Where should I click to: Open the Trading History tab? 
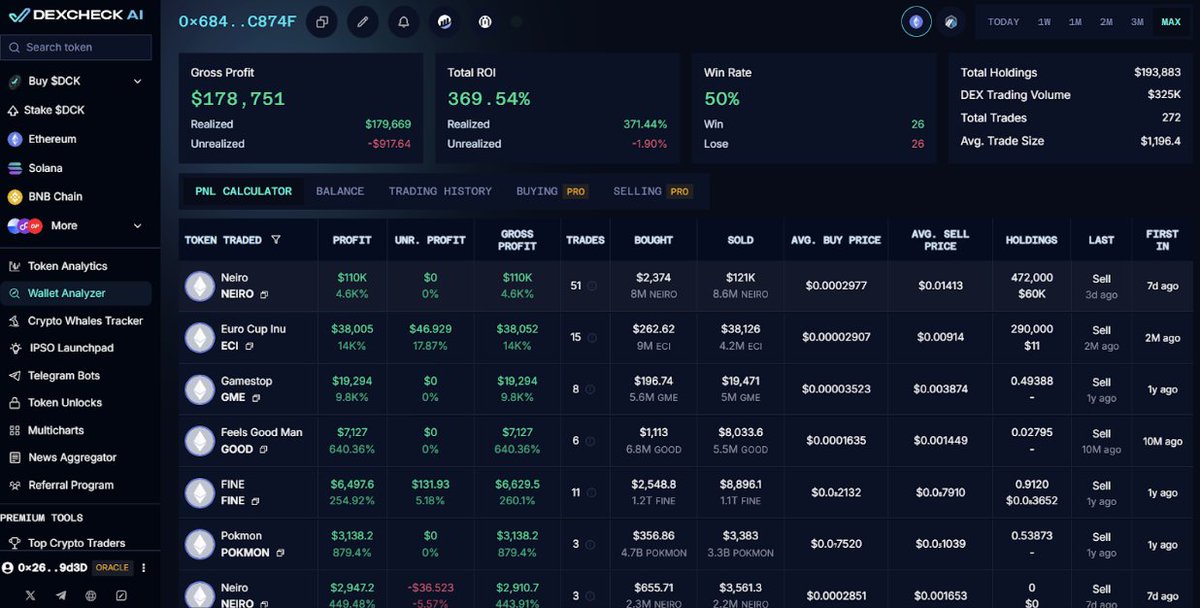(440, 191)
